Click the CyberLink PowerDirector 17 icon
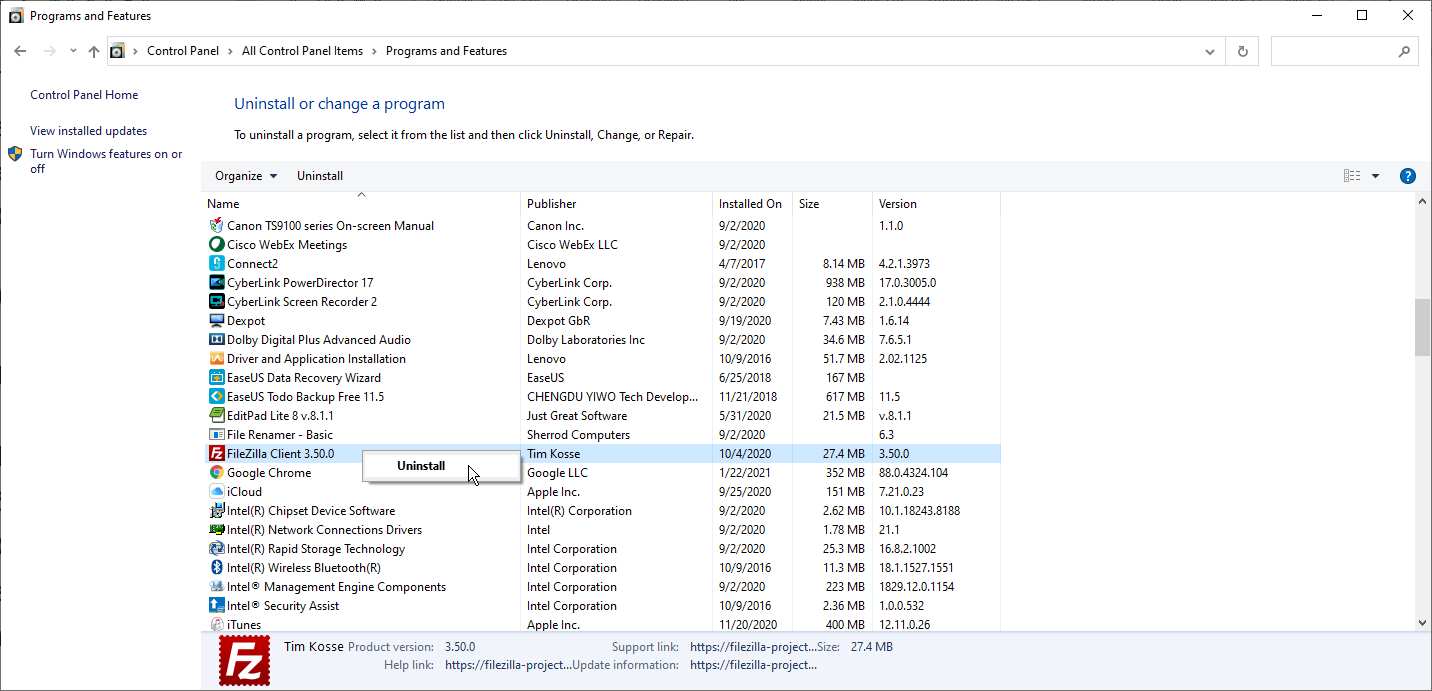This screenshot has height=691, width=1432. pyautogui.click(x=216, y=283)
